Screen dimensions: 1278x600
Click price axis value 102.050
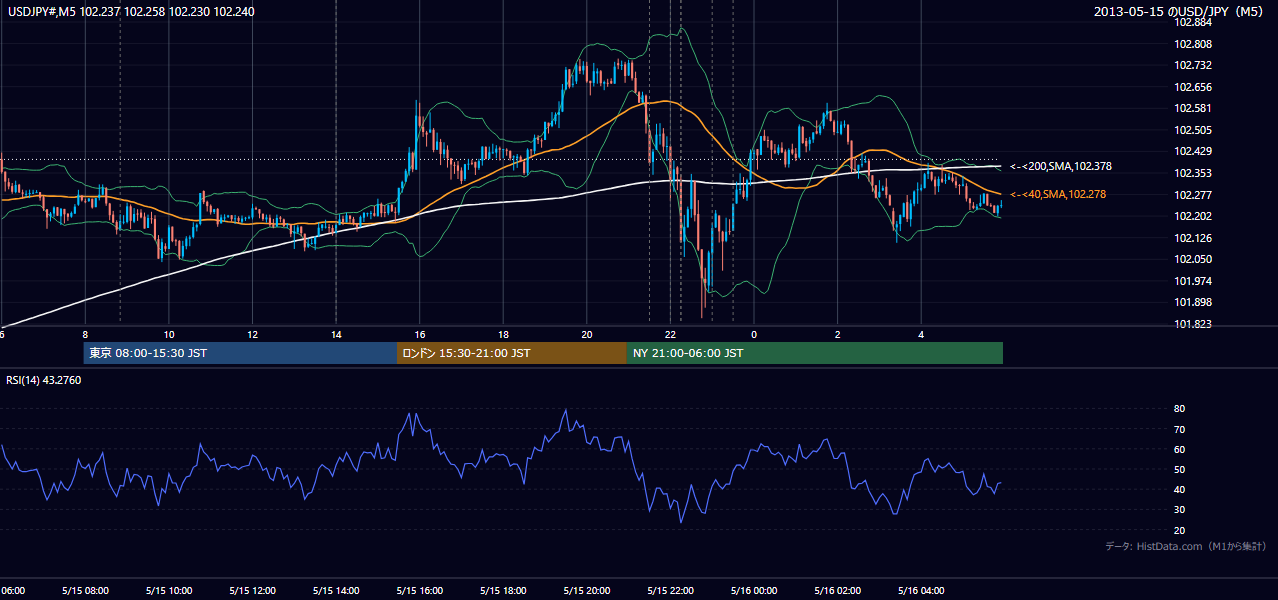1194,259
